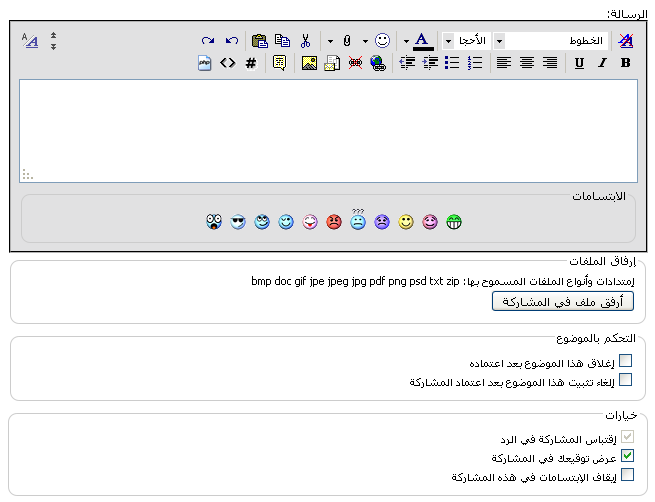
Task: Cut the selected text with scissors
Action: 305,41
